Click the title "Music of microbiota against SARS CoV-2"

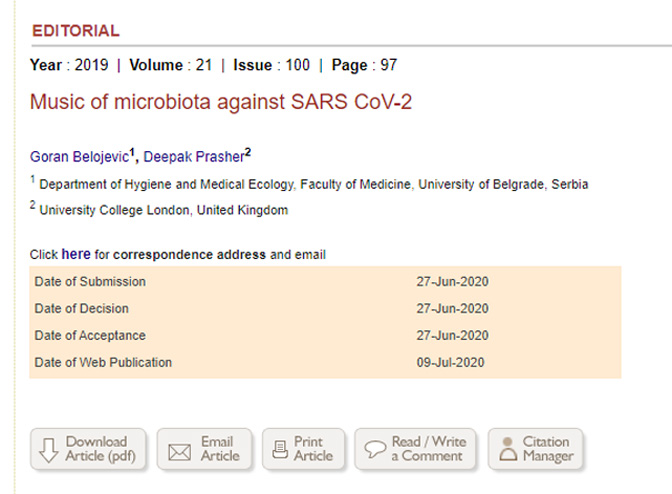[x=220, y=101]
